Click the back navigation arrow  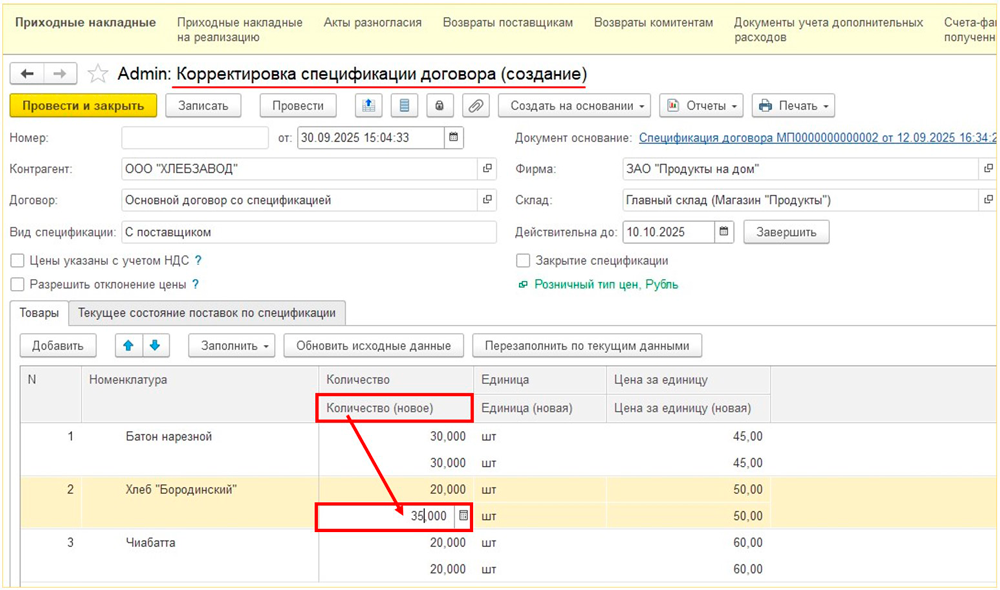[x=27, y=74]
